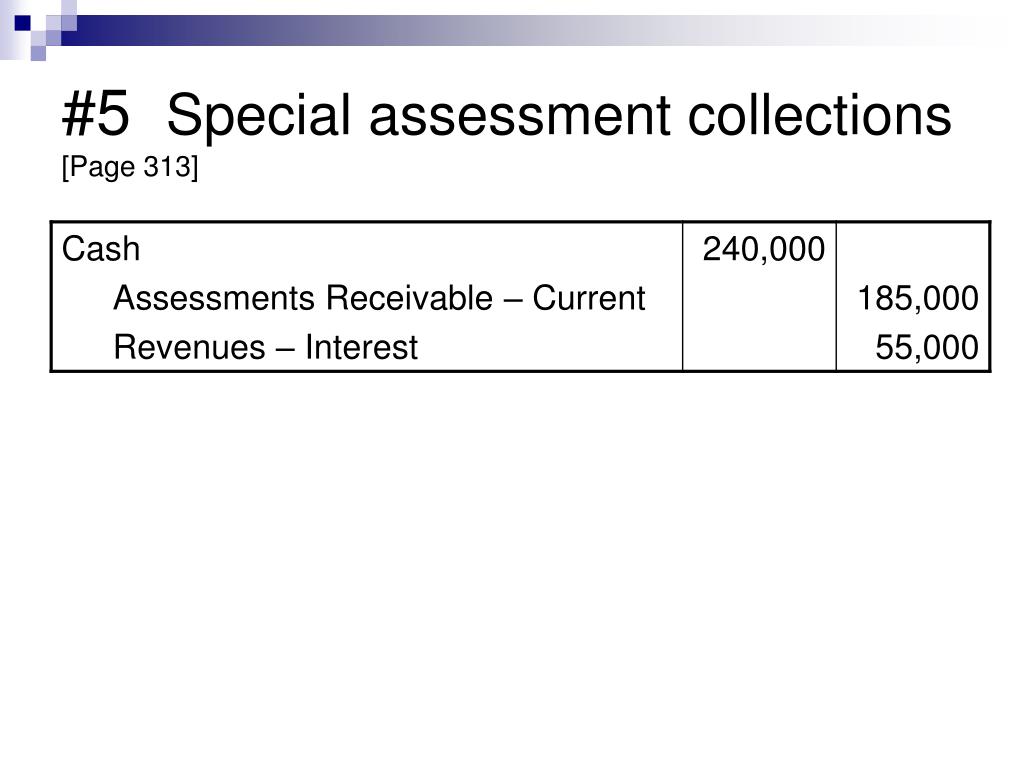Click the word 'collections' in the title

[x=820, y=115]
